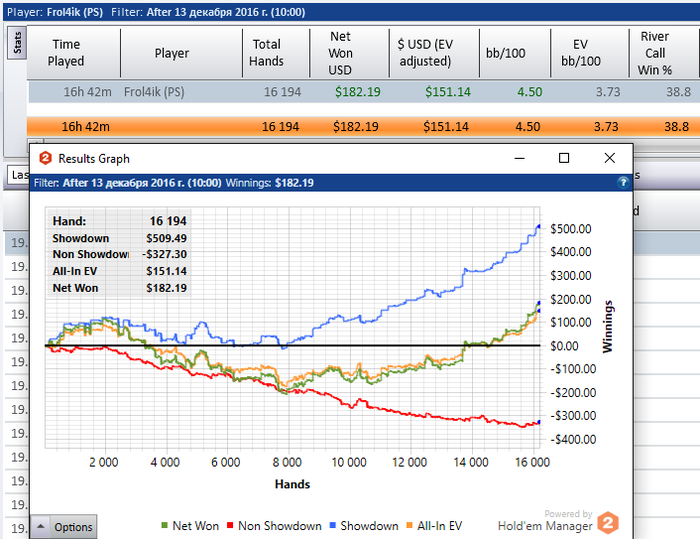Click the orange totals row $182.19 value

[356, 126]
